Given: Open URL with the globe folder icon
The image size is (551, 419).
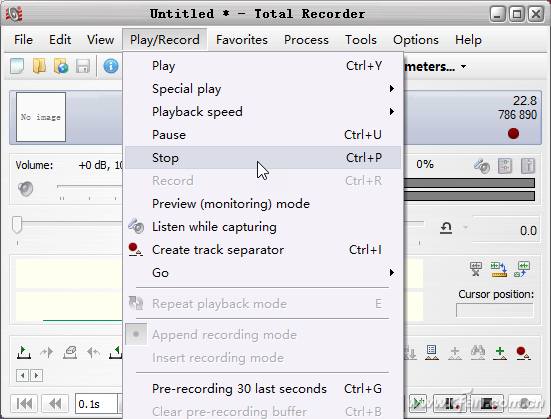Looking at the screenshot, I should click(61, 66).
